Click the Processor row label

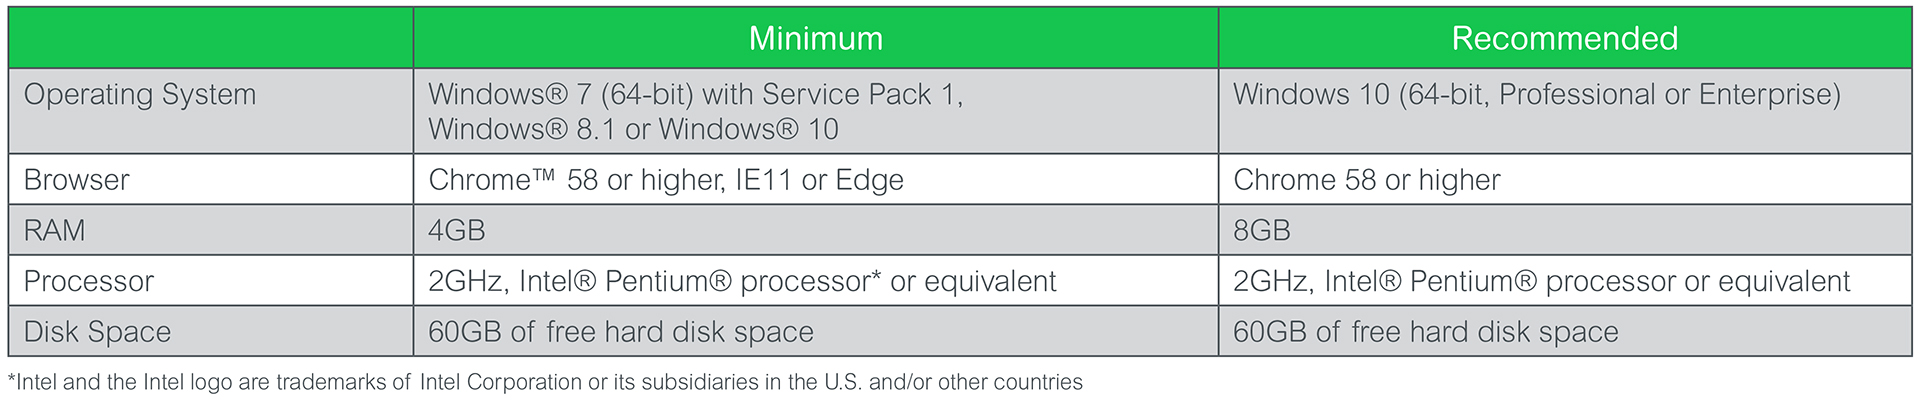click(89, 281)
